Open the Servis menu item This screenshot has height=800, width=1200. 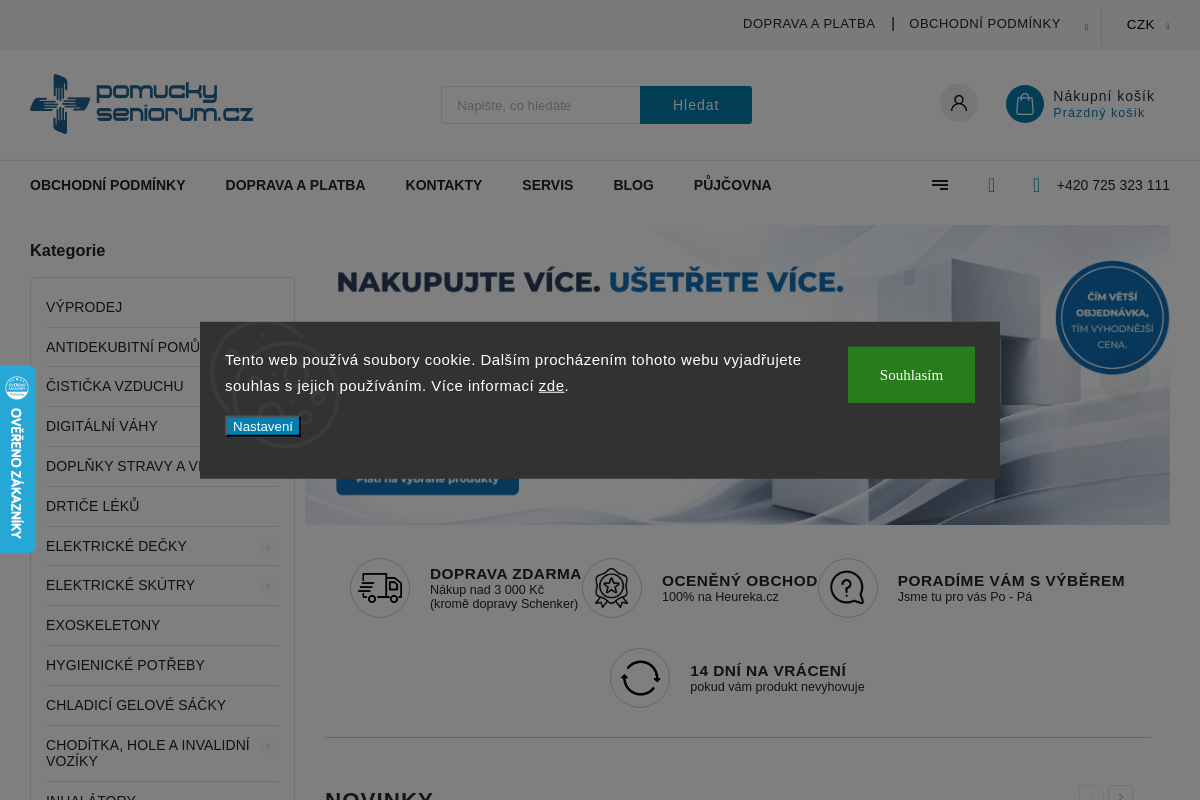pos(548,185)
